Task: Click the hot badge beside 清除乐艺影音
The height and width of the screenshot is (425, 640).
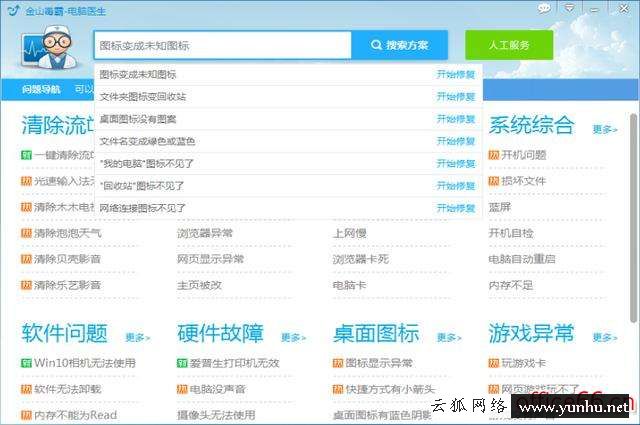Action: (x=26, y=285)
